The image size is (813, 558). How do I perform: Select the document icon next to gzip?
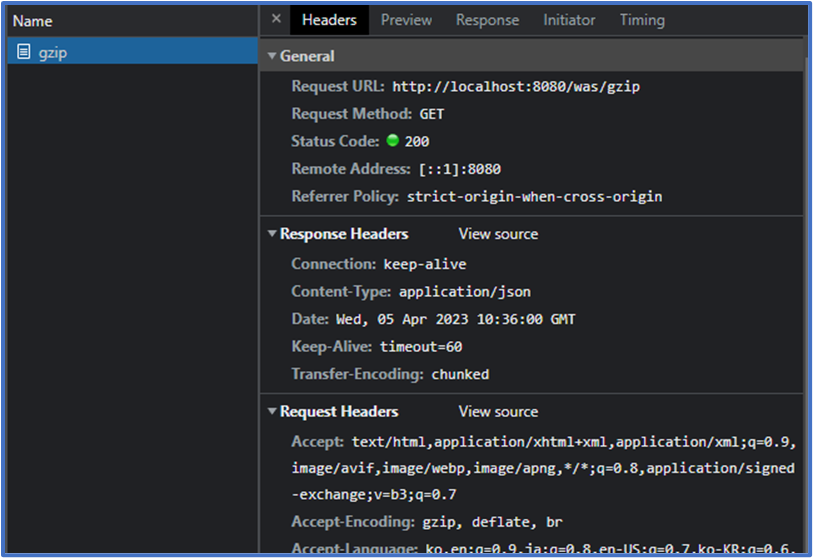pos(23,51)
